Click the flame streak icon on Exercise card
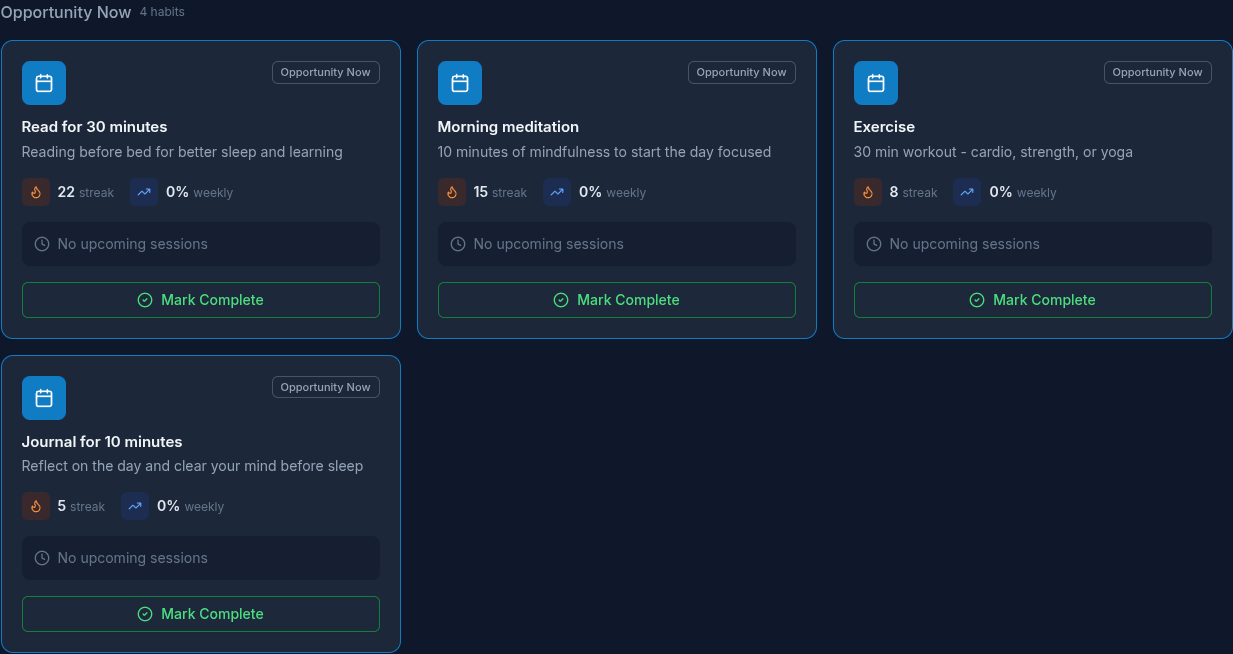 click(x=867, y=192)
